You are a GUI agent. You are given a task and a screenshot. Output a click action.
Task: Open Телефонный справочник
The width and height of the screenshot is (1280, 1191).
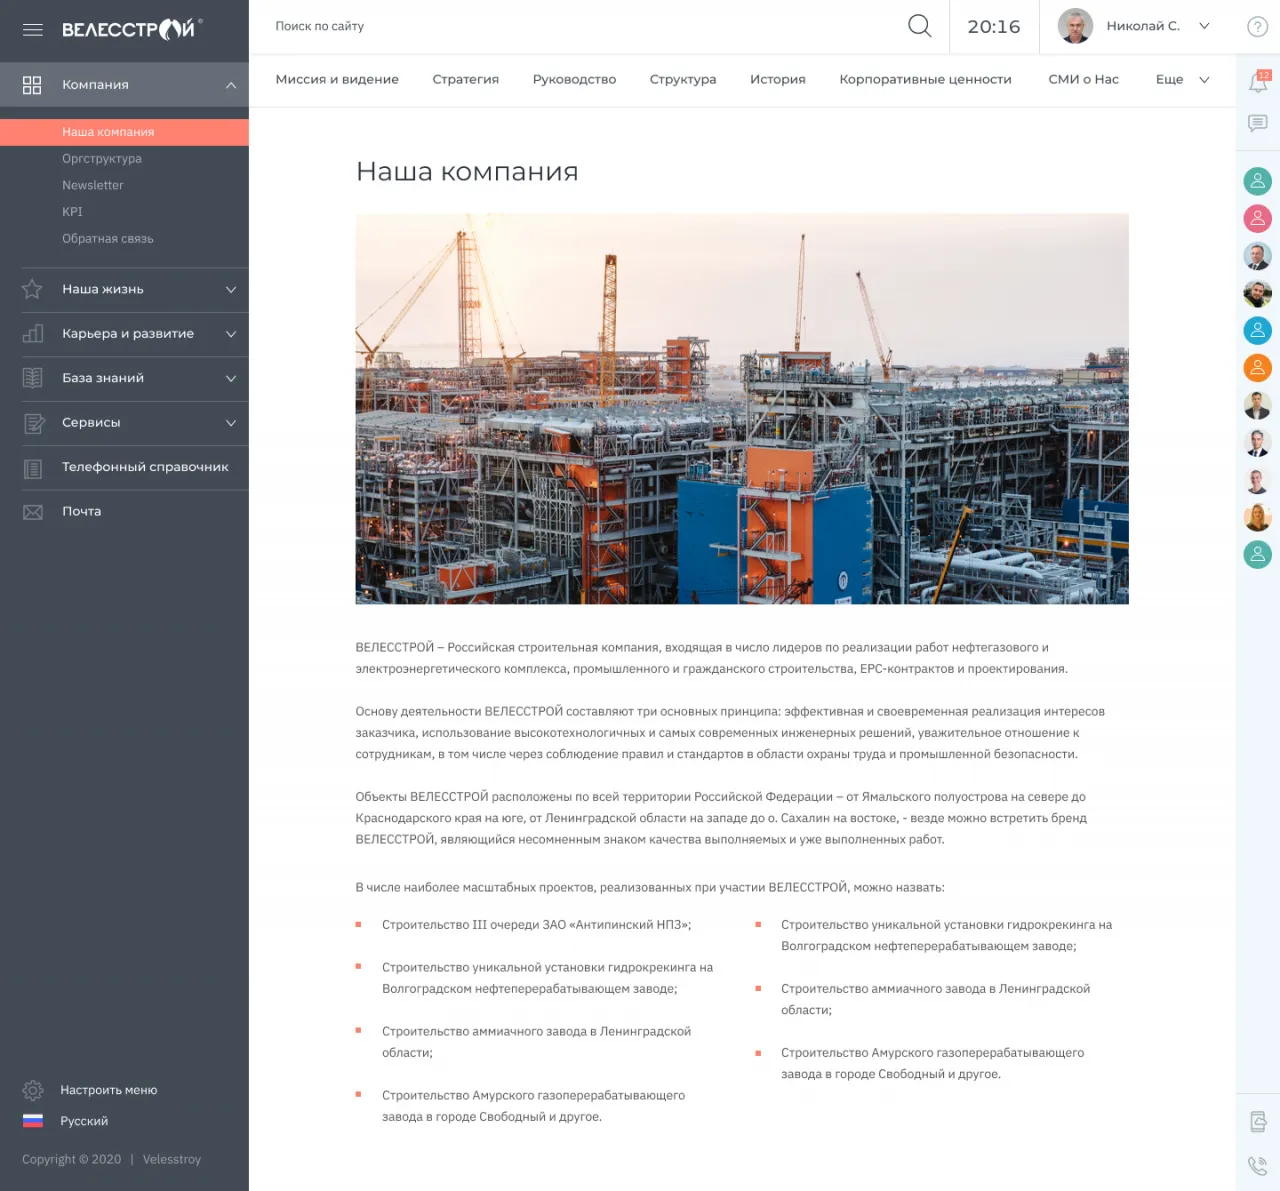pyautogui.click(x=145, y=467)
